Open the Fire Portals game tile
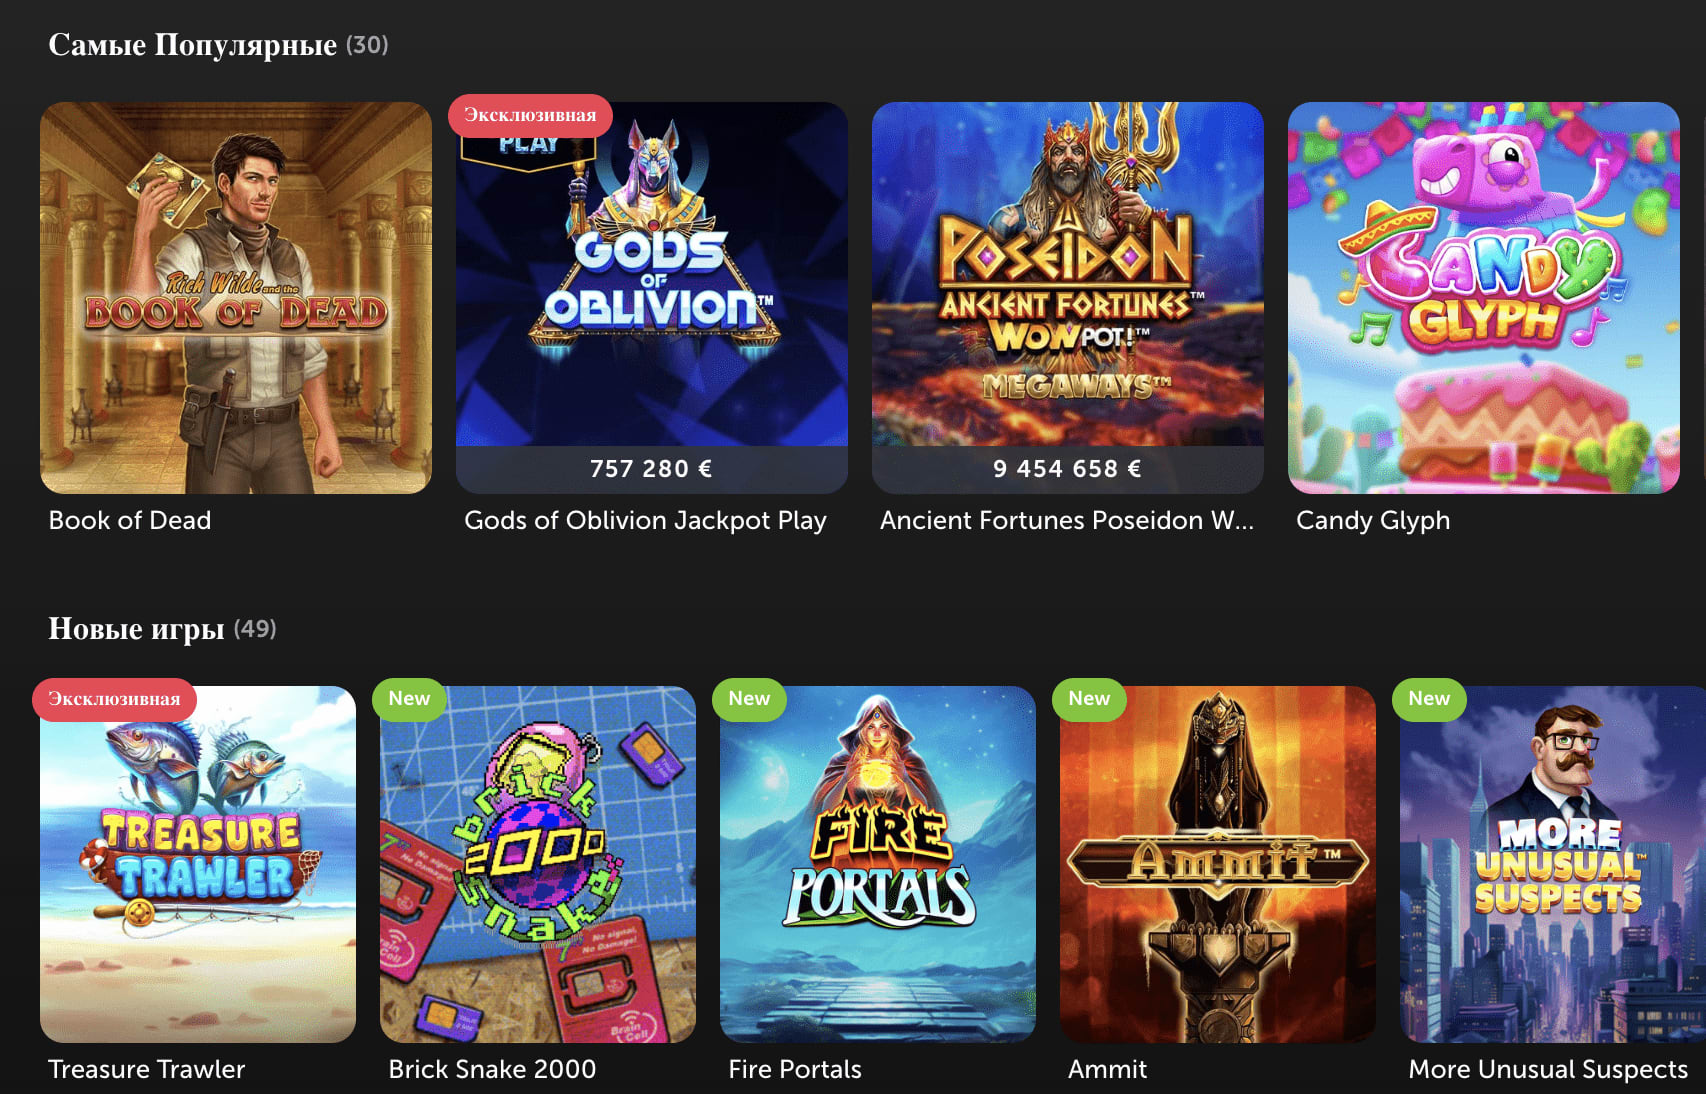 coord(878,864)
